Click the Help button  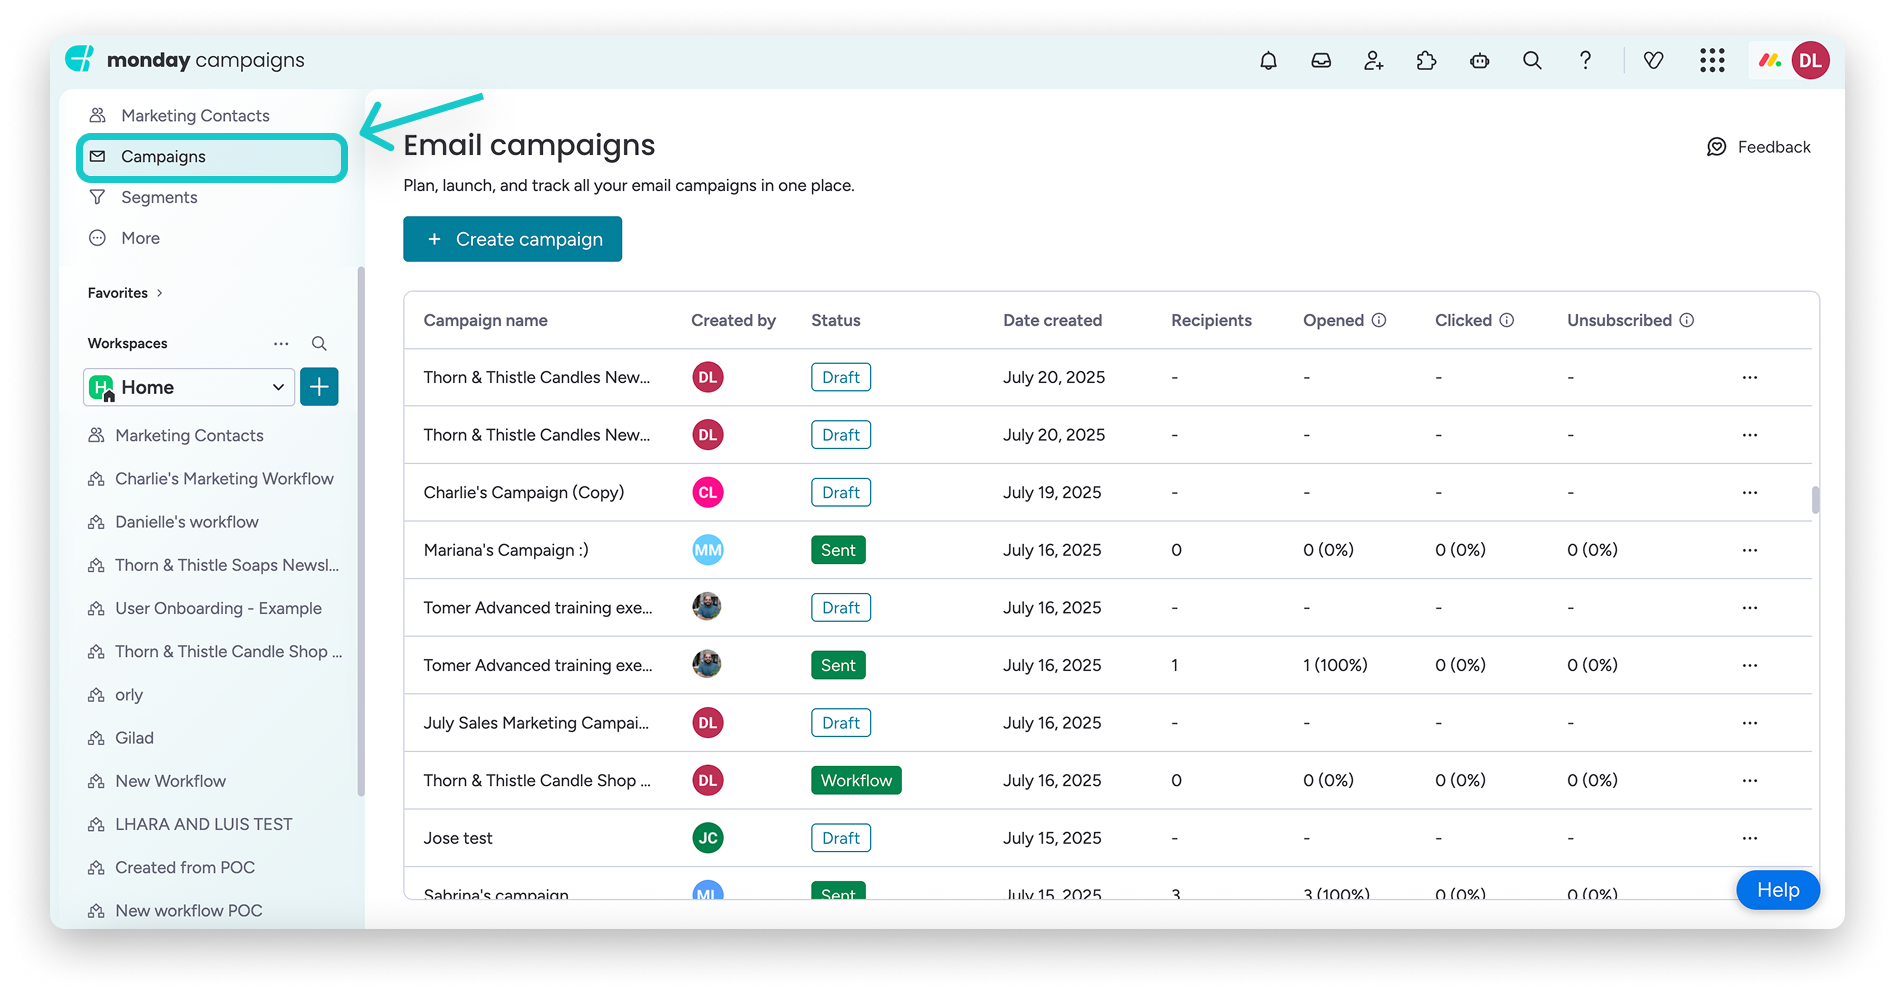pyautogui.click(x=1778, y=890)
